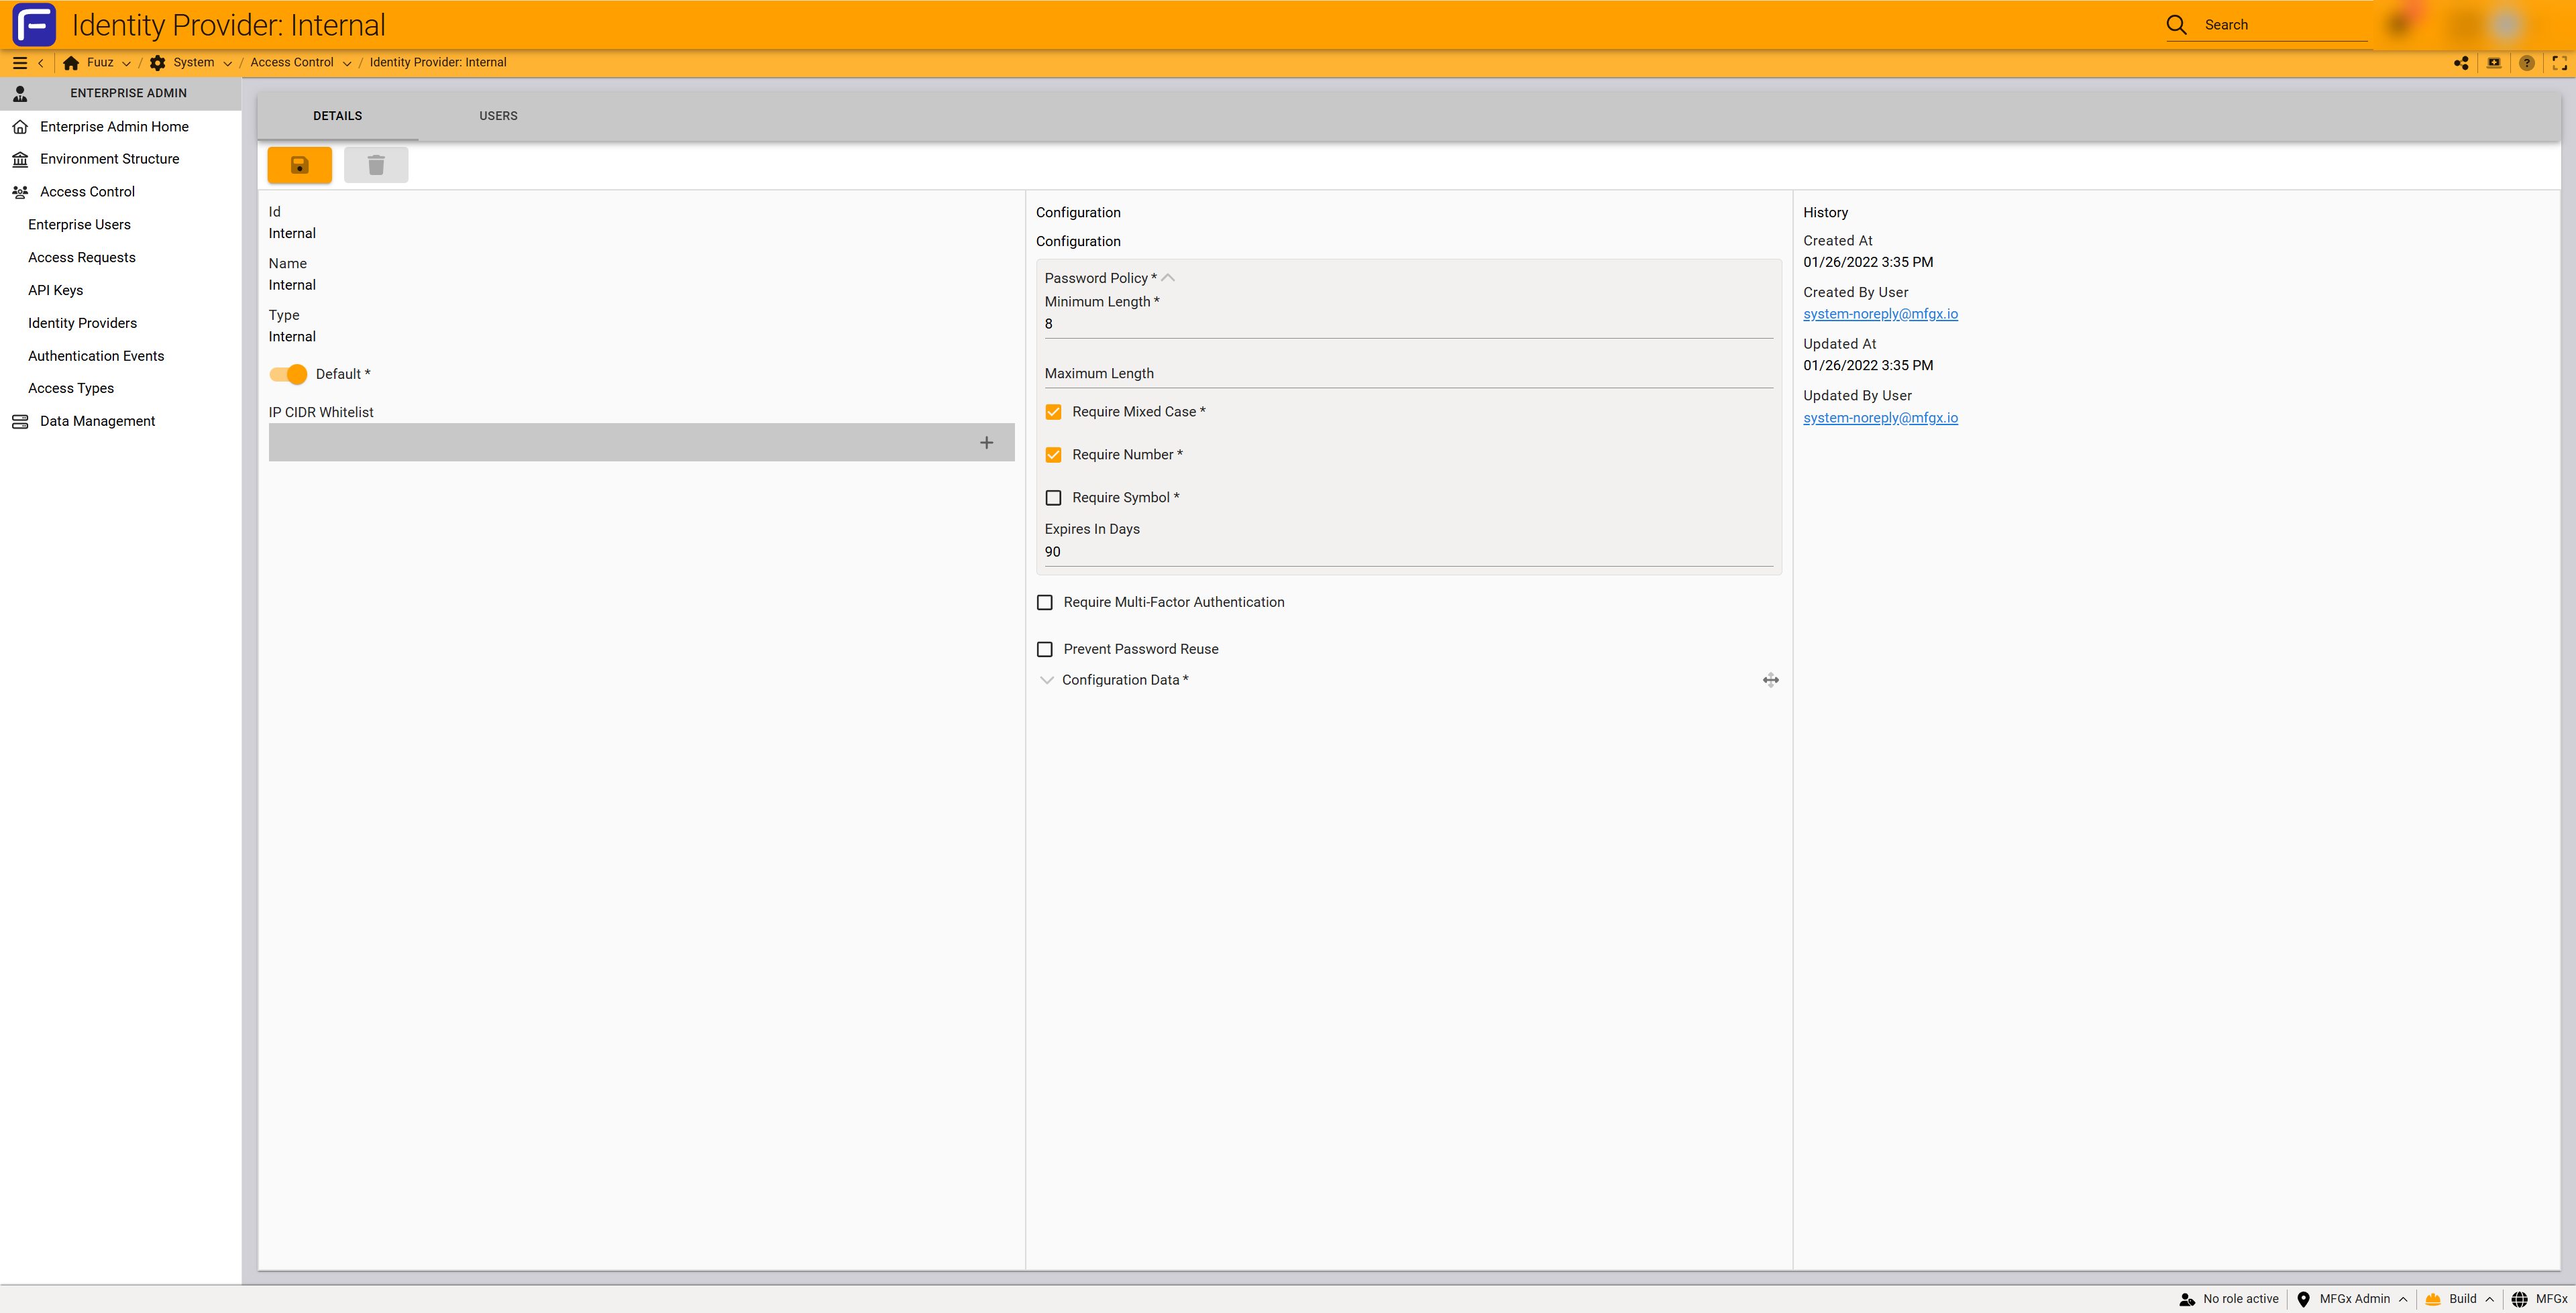Screen dimensions: 2576x1313
Task: Open API Keys in sidebar
Action: pos(56,291)
